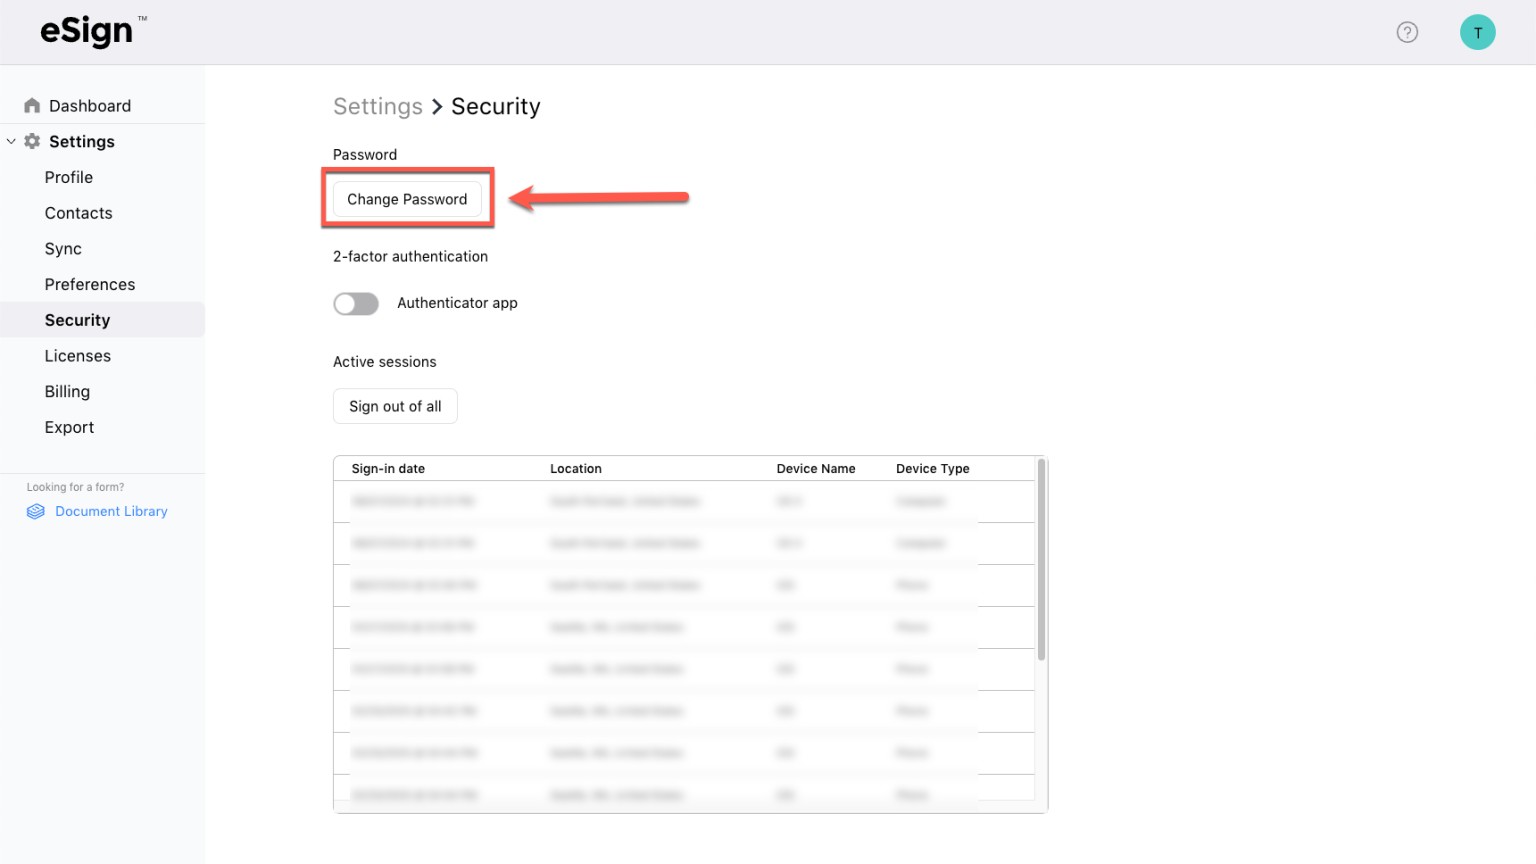Open the Document Library stack icon
The image size is (1536, 864).
[x=35, y=511]
